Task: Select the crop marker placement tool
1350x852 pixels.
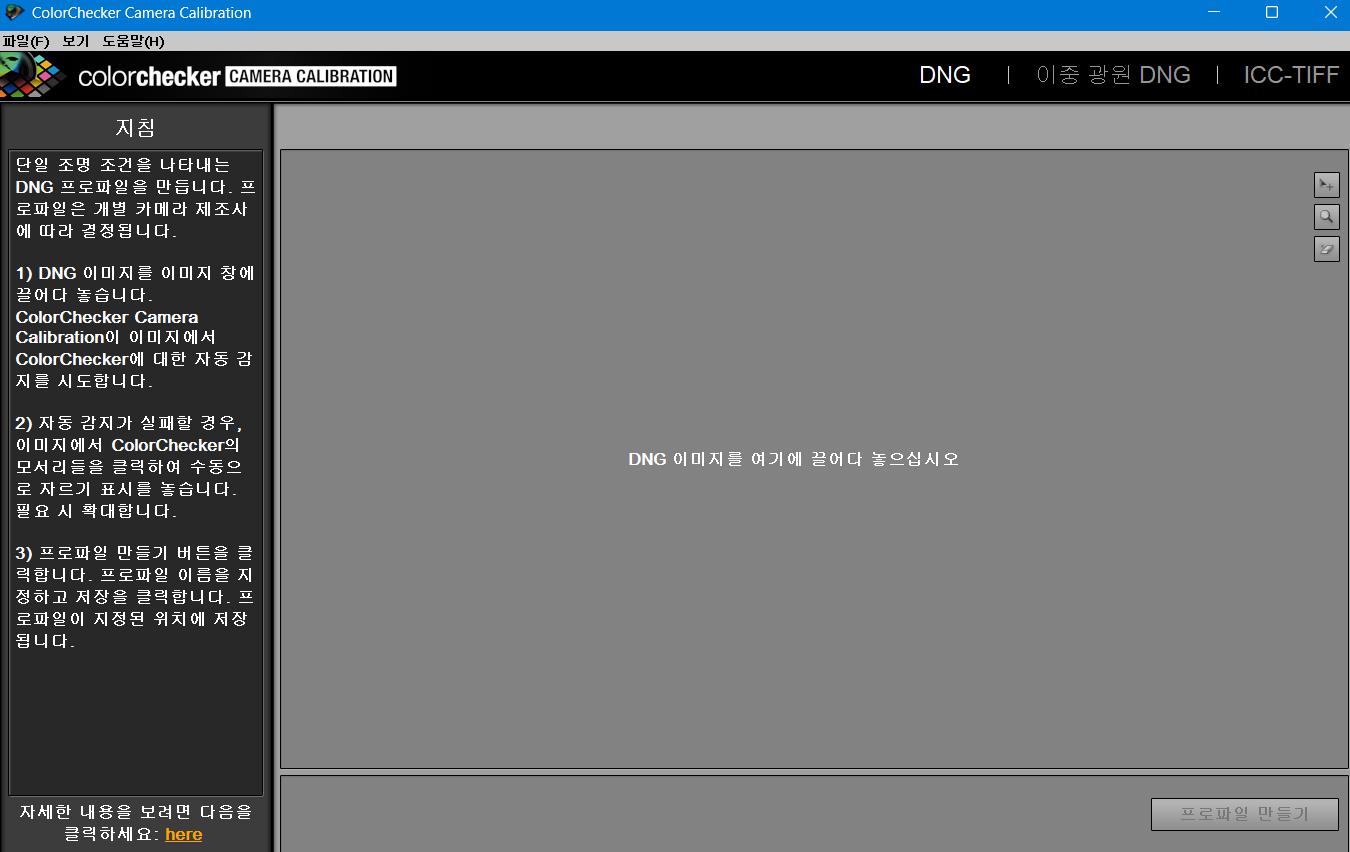Action: point(1326,185)
